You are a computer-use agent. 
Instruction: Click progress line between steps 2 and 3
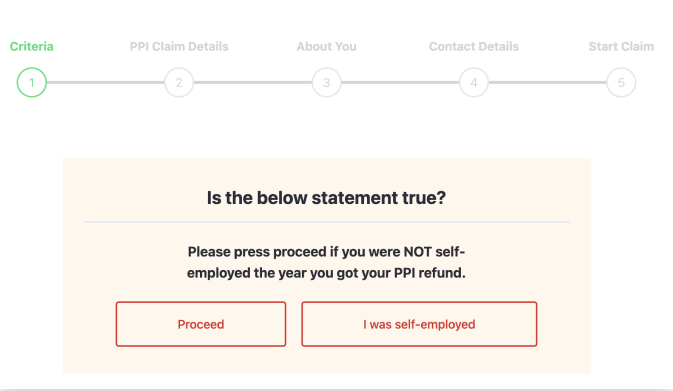pos(253,82)
